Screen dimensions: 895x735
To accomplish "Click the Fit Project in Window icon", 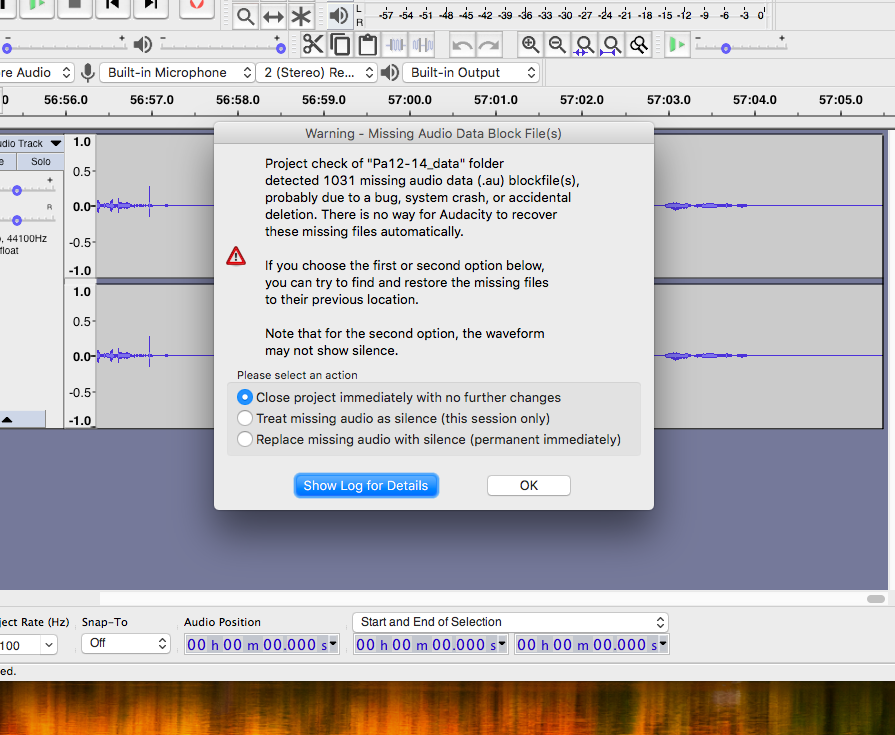I will click(x=610, y=44).
